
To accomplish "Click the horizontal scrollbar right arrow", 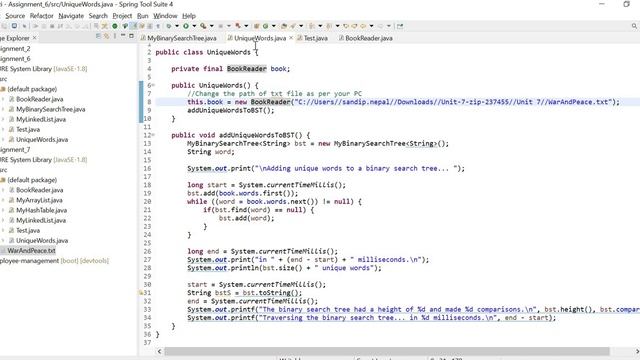I will click(637, 351).
